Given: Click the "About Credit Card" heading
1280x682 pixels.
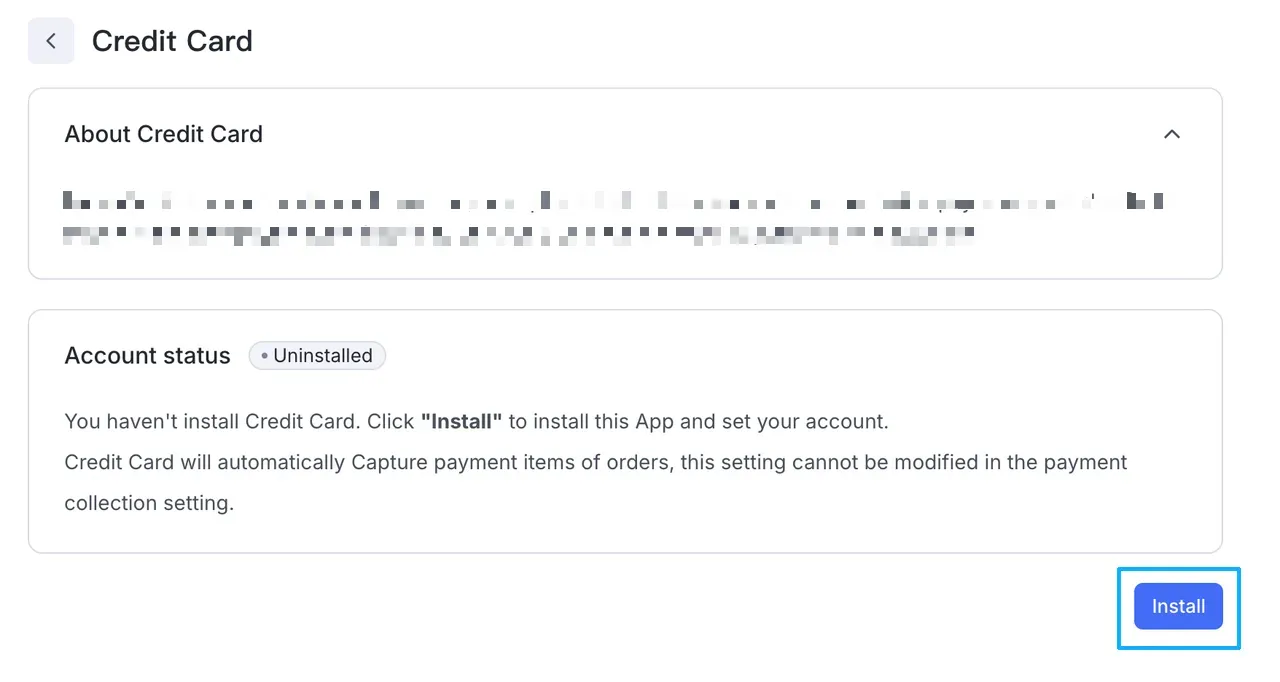Looking at the screenshot, I should click(x=163, y=134).
